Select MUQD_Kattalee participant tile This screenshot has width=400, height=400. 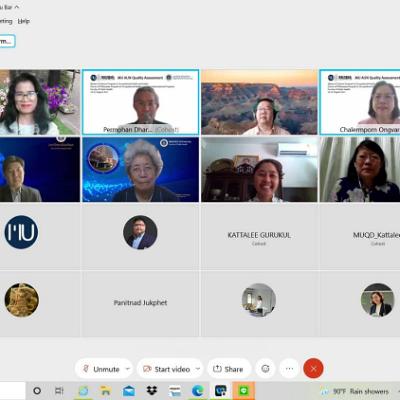(360, 237)
